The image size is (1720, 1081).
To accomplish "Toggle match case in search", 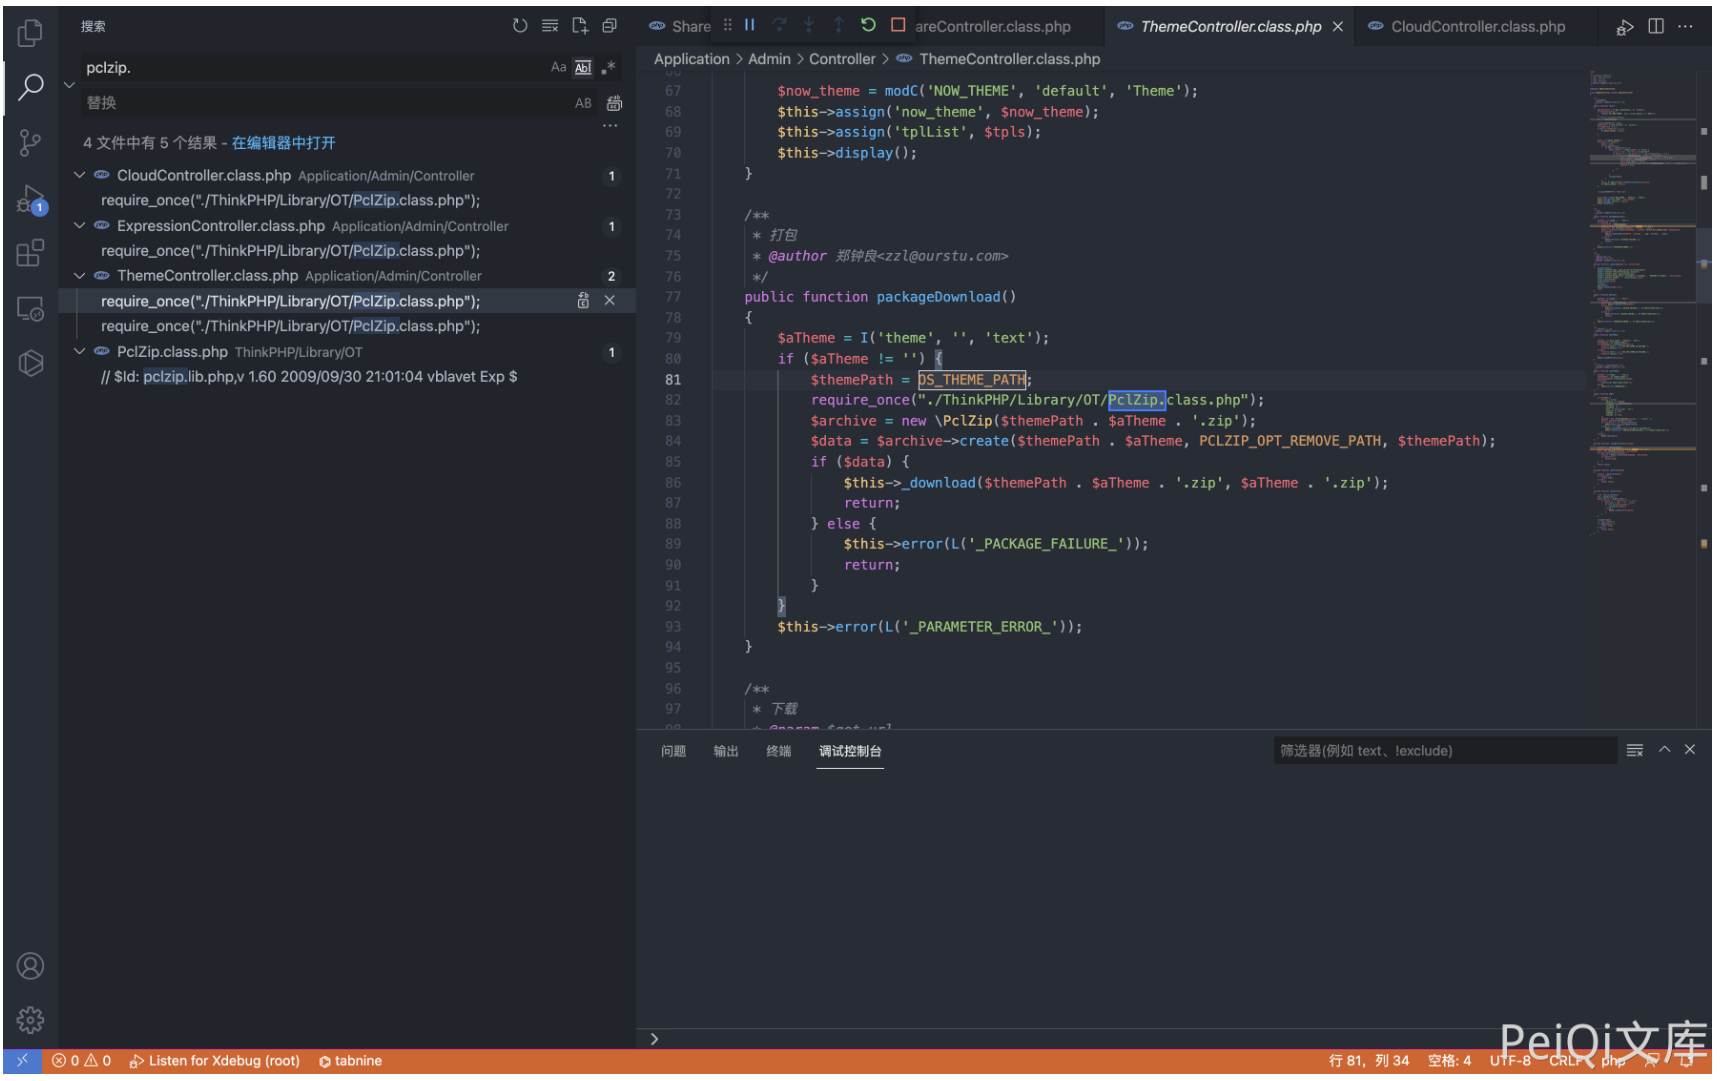I will [558, 67].
